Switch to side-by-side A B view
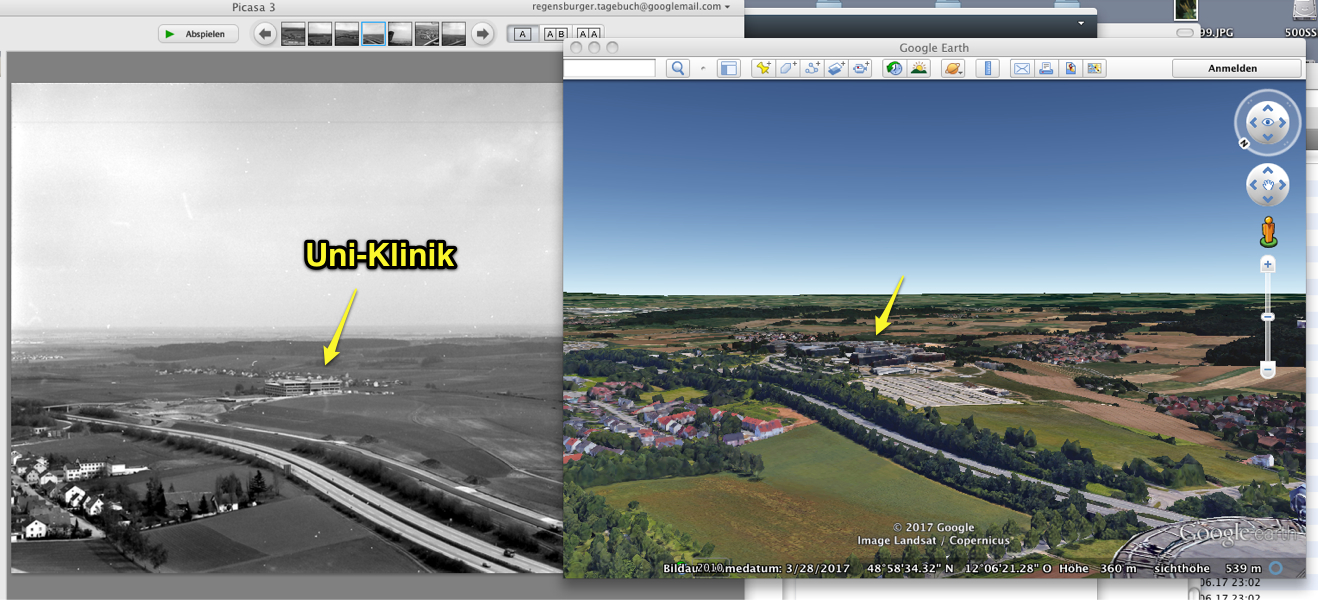This screenshot has height=600, width=1318. point(555,34)
